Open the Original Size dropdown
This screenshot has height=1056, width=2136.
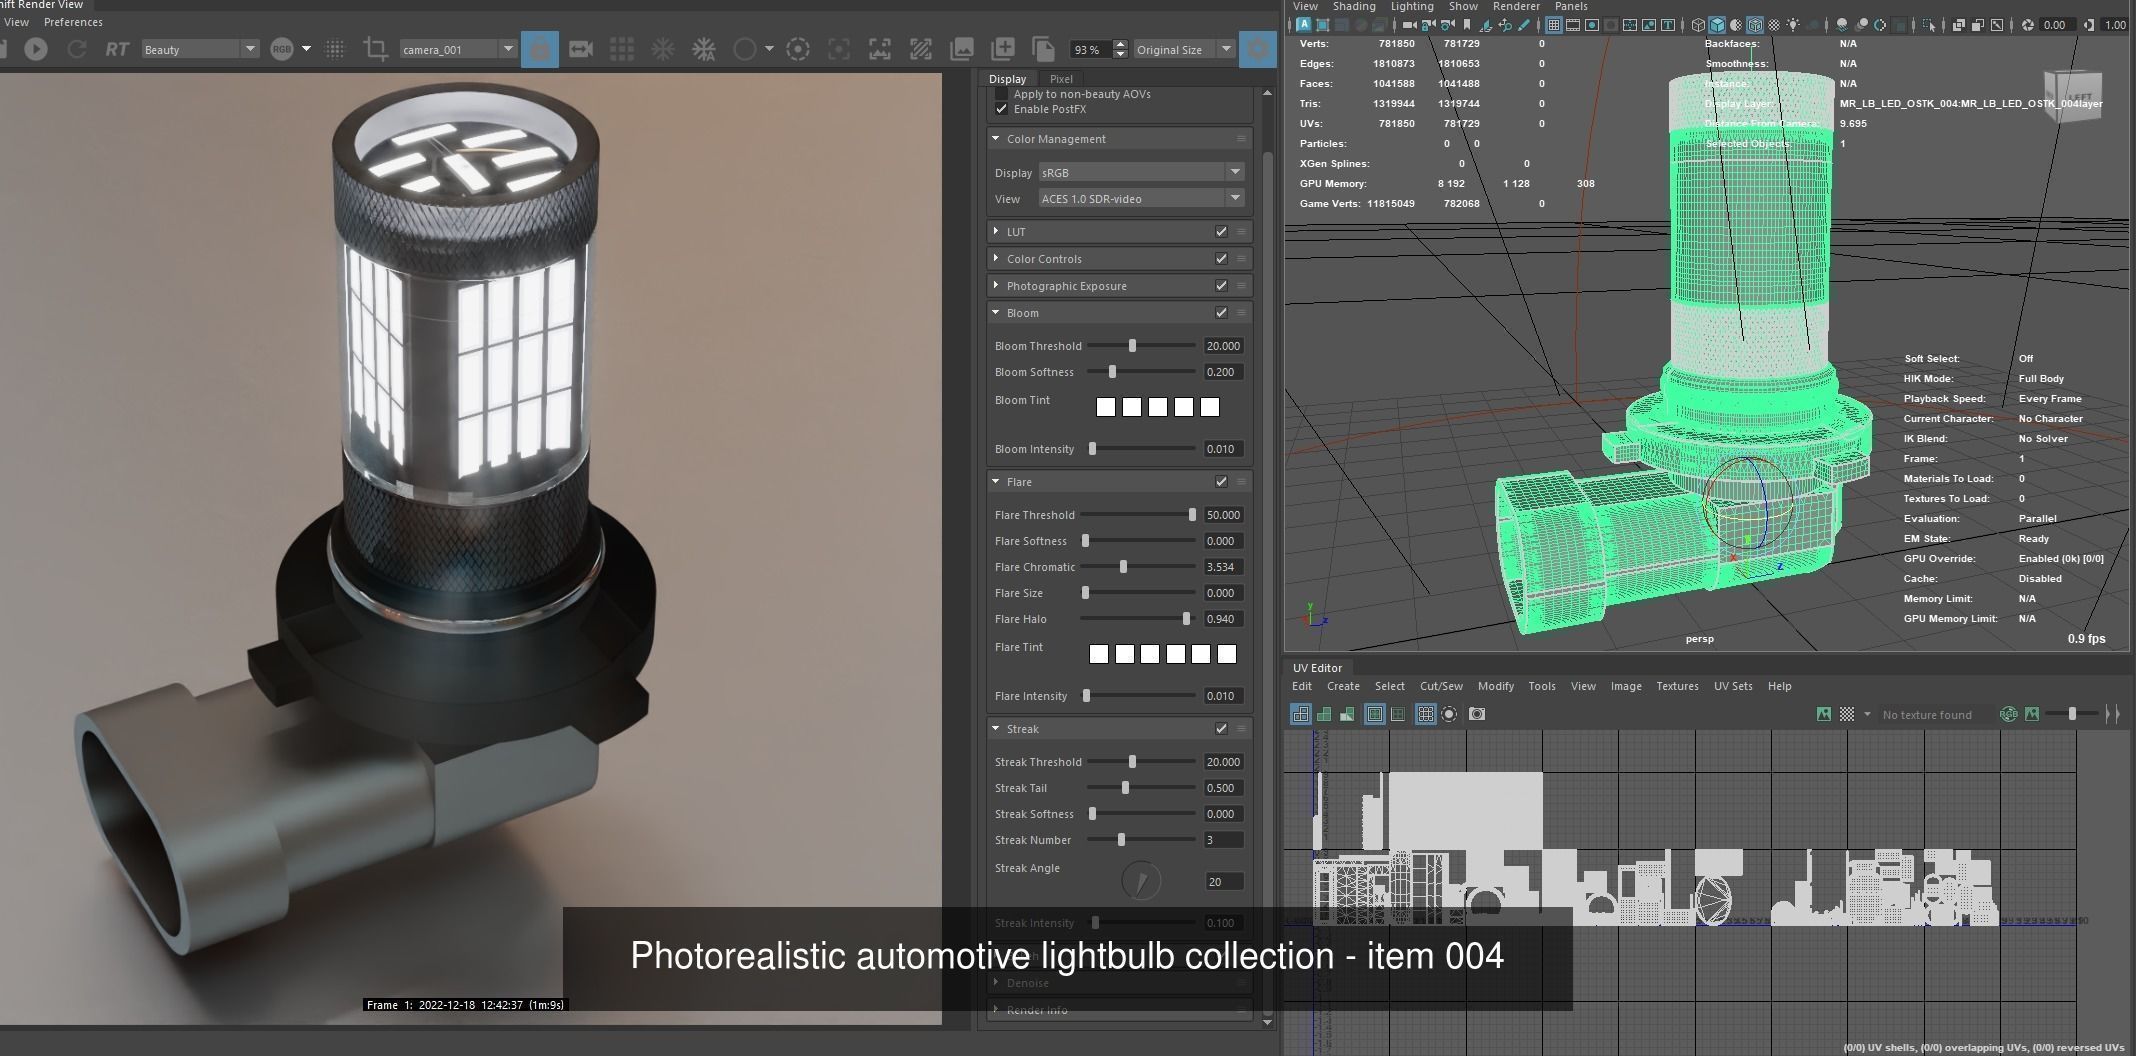coord(1184,49)
